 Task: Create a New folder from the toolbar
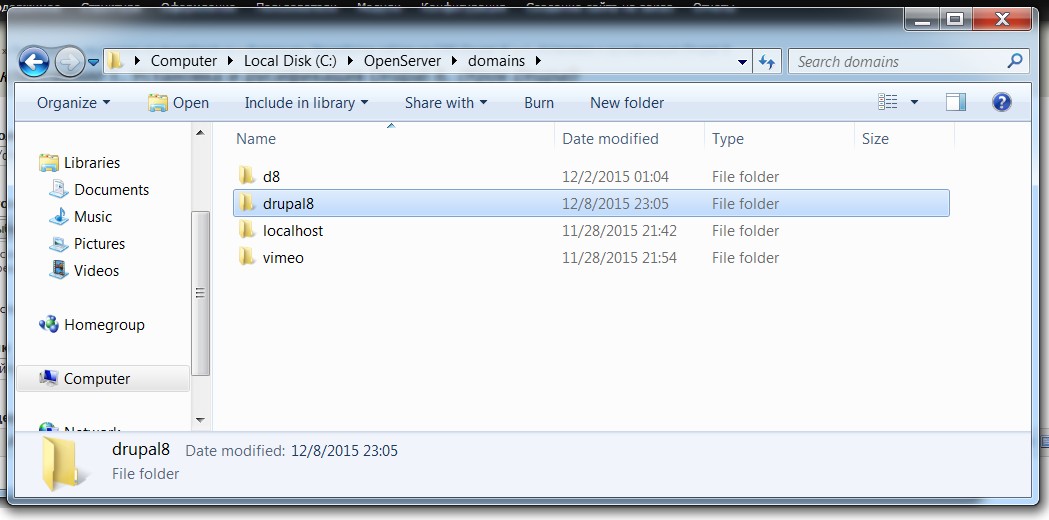pos(627,102)
